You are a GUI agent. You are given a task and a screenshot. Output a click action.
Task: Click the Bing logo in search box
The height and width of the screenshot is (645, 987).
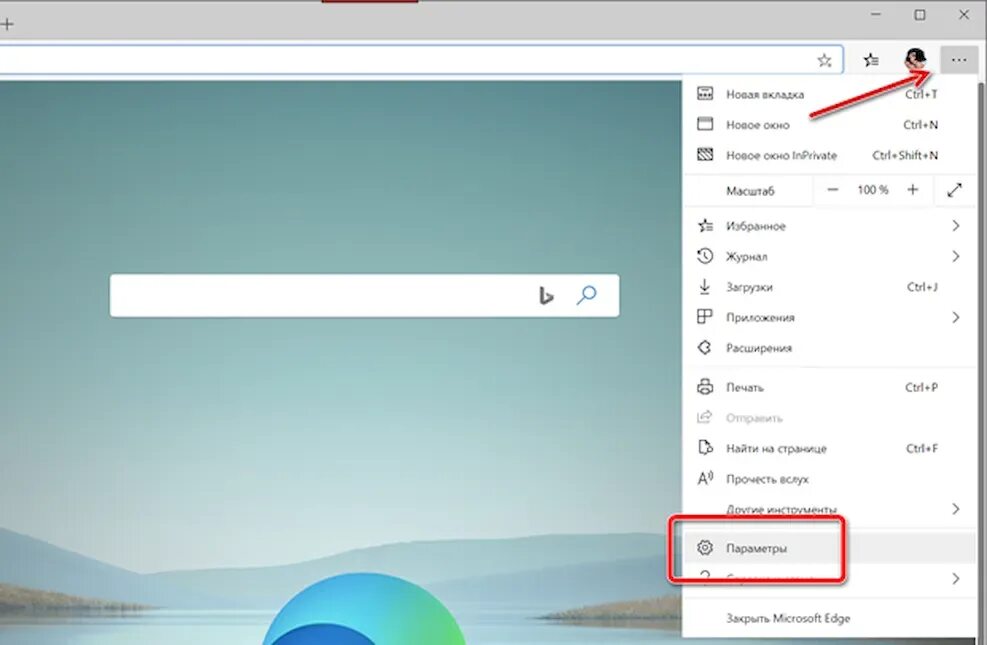pyautogui.click(x=546, y=295)
